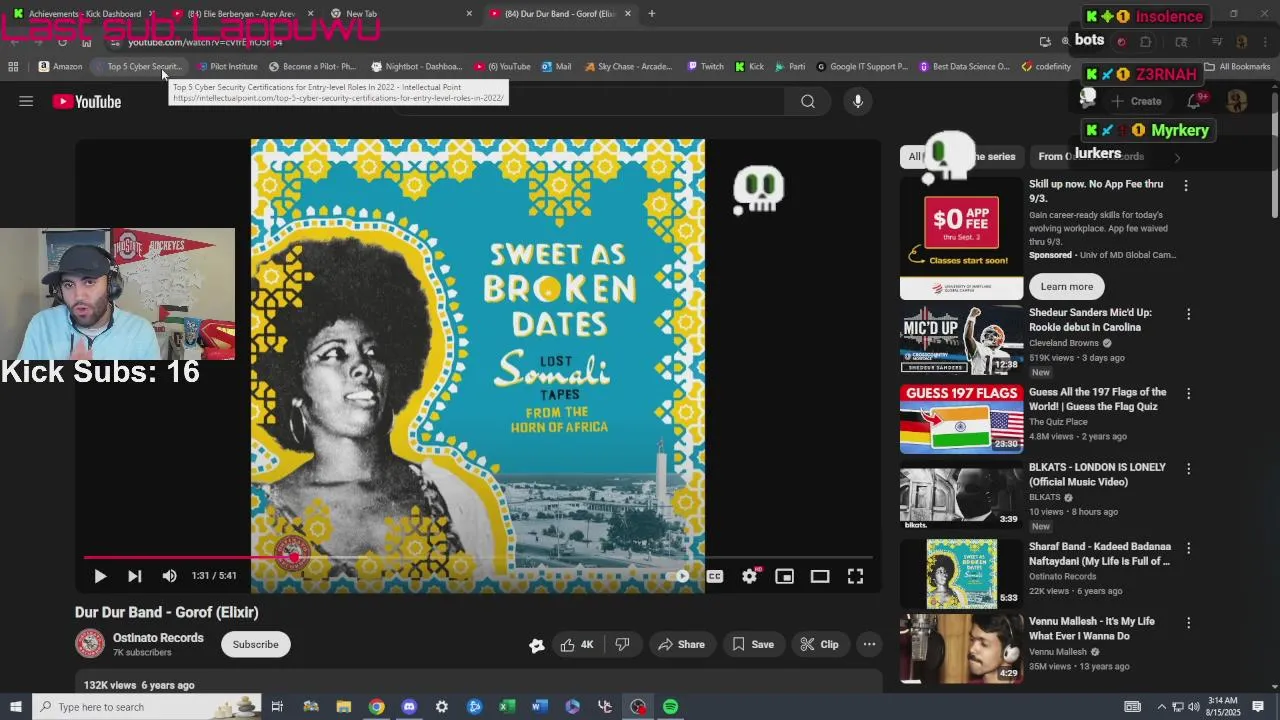
Task: Share the video
Action: (681, 644)
